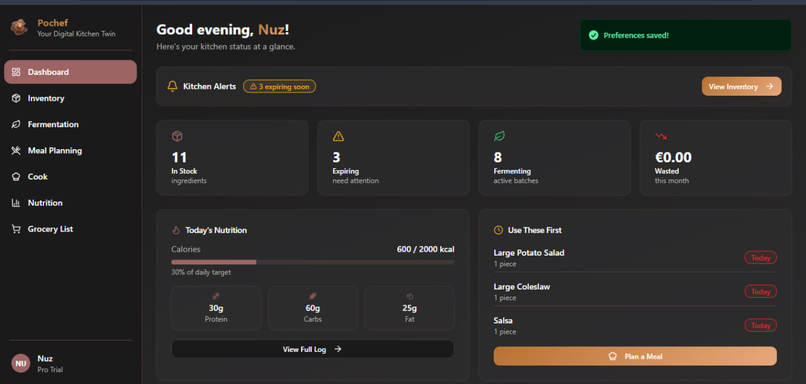
Task: Open the Dashboard page
Action: point(70,72)
